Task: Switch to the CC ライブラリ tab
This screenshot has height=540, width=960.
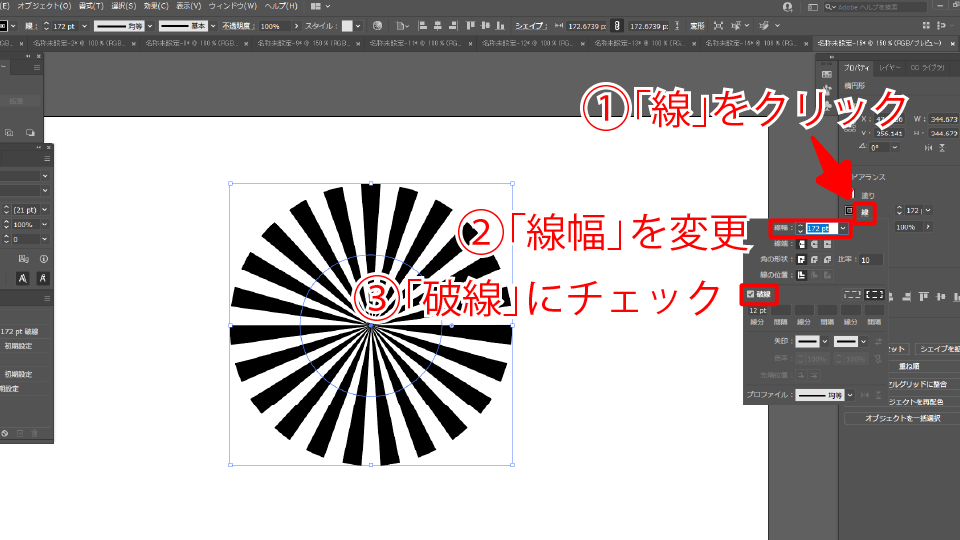Action: point(928,68)
